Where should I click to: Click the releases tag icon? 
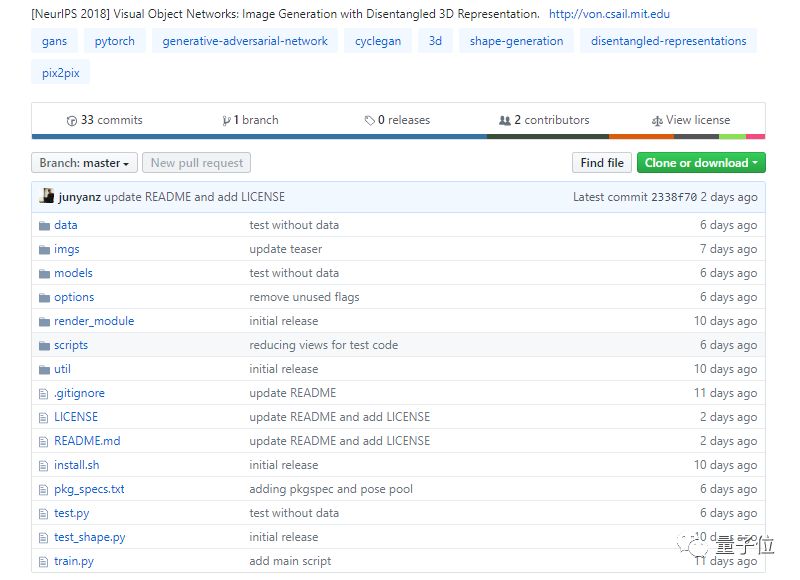[369, 120]
